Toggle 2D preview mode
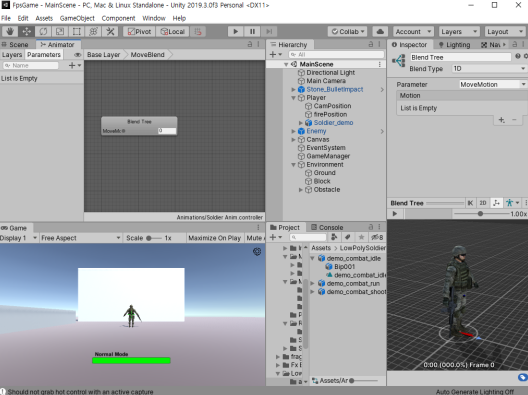The height and width of the screenshot is (395, 528). [x=483, y=203]
